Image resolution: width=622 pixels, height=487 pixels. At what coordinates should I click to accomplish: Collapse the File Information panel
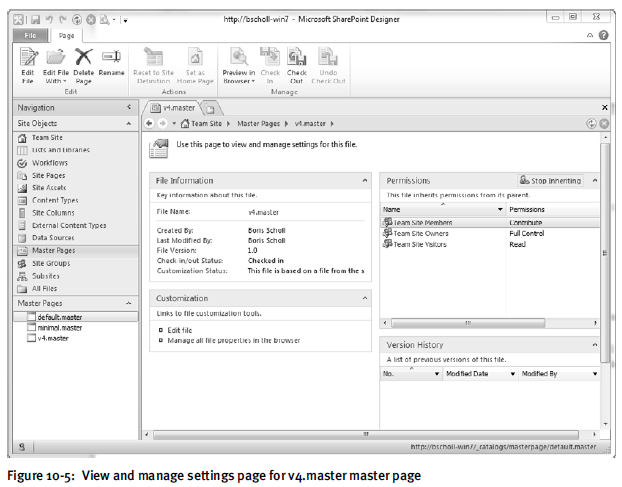pos(365,180)
